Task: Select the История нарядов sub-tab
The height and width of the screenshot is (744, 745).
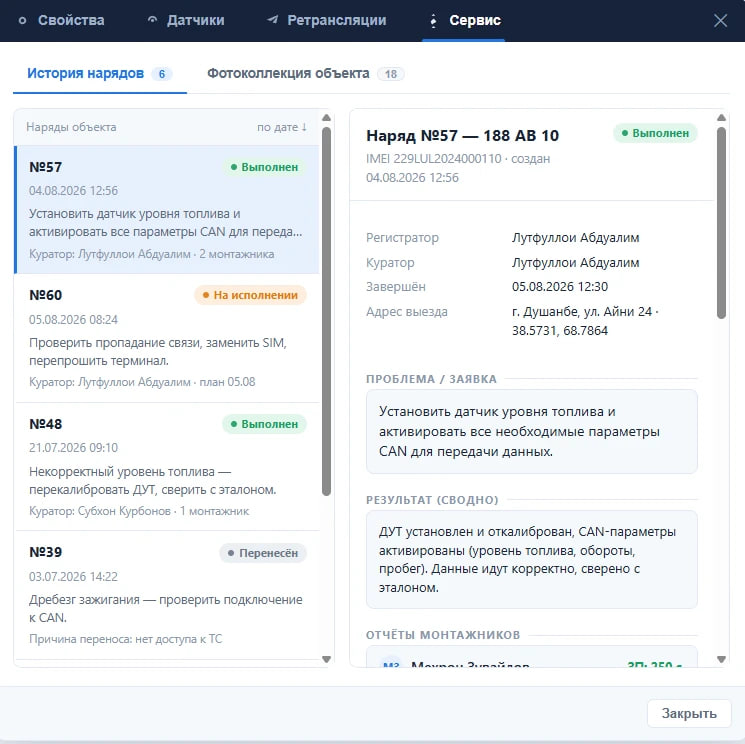Action: point(100,74)
